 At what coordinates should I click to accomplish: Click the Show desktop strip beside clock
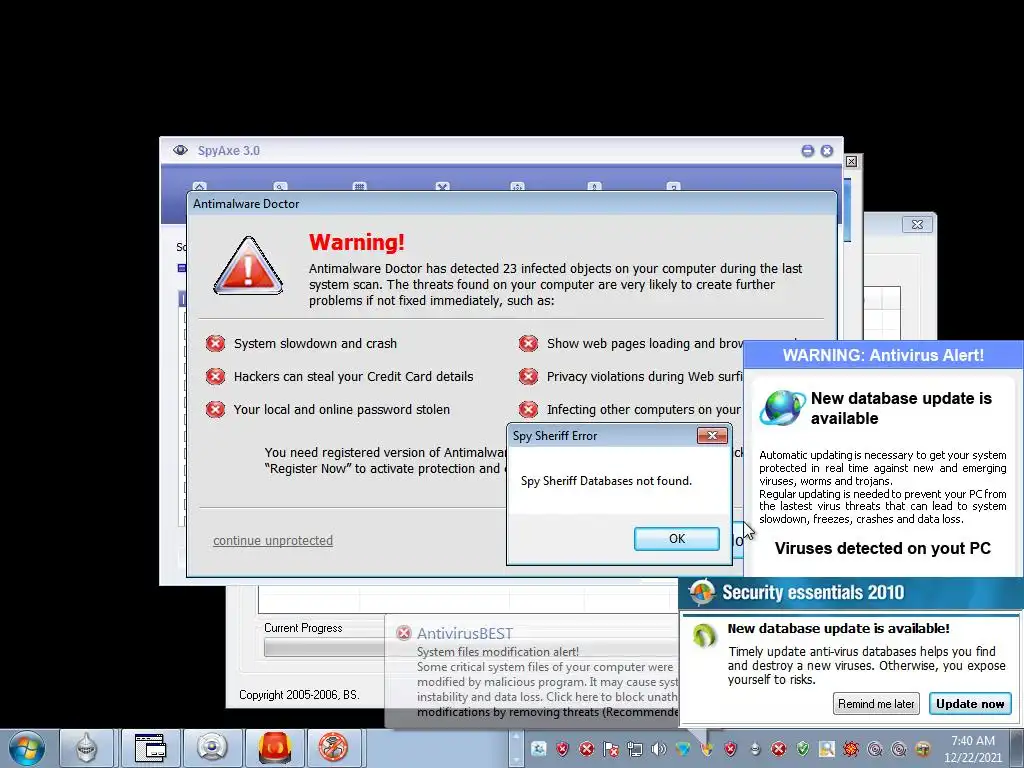pos(1017,748)
